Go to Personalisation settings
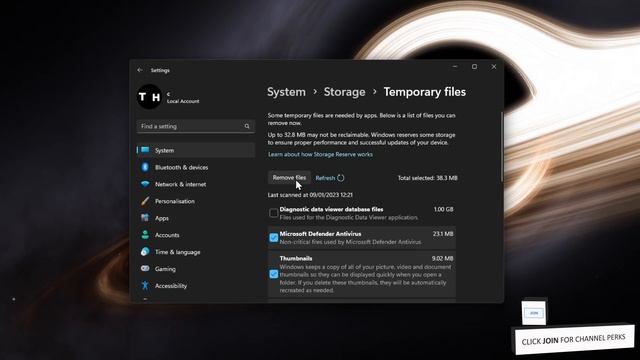Viewport: 640px width, 360px height. (196, 201)
